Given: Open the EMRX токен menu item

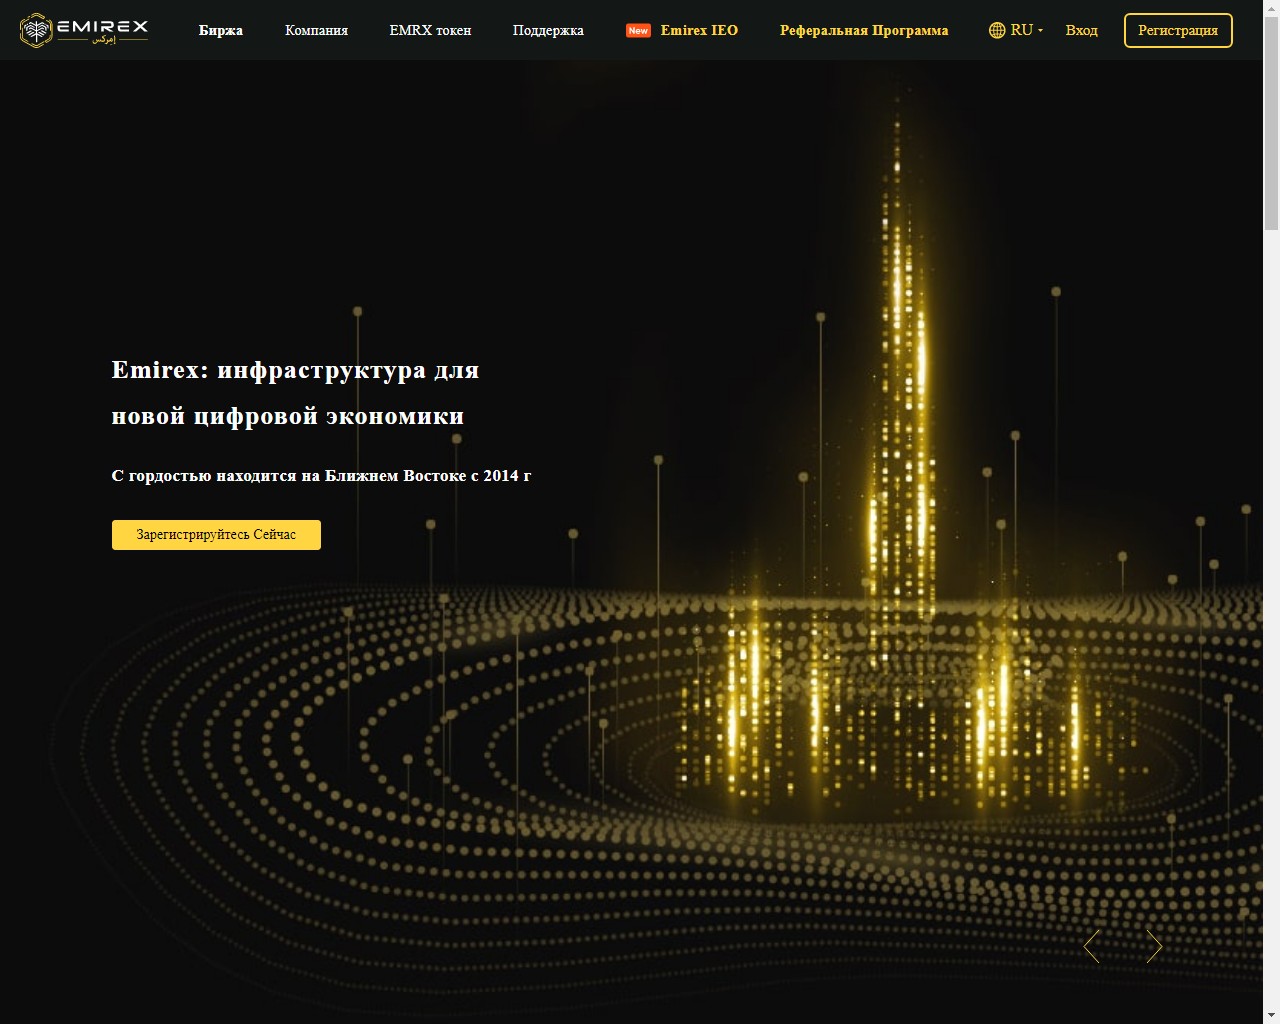Looking at the screenshot, I should pos(430,30).
